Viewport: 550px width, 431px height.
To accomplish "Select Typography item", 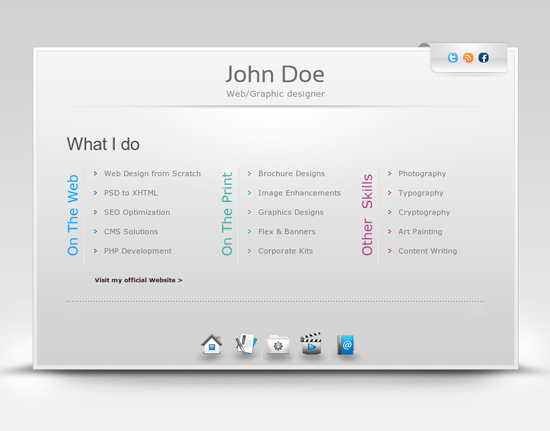I will [421, 193].
